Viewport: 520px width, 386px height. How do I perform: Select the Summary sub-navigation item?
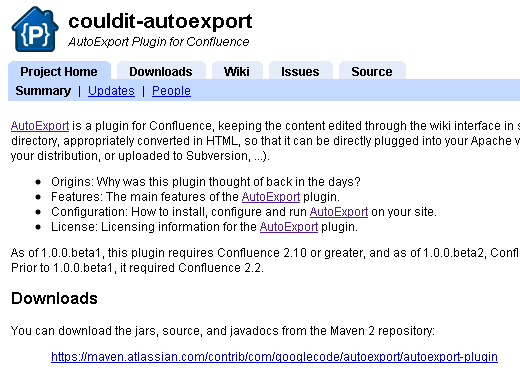[x=43, y=91]
